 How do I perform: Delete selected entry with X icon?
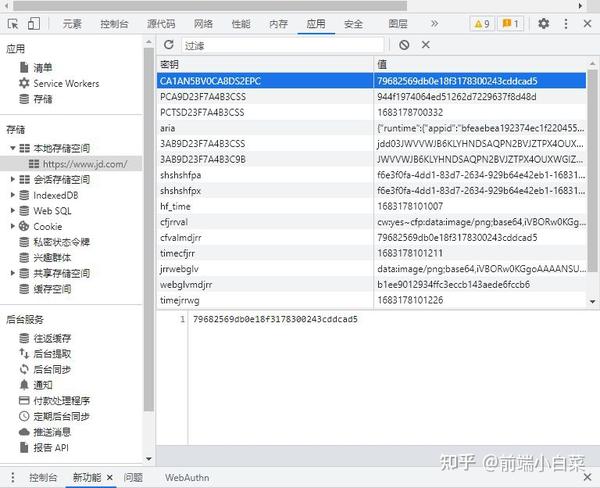click(x=426, y=45)
